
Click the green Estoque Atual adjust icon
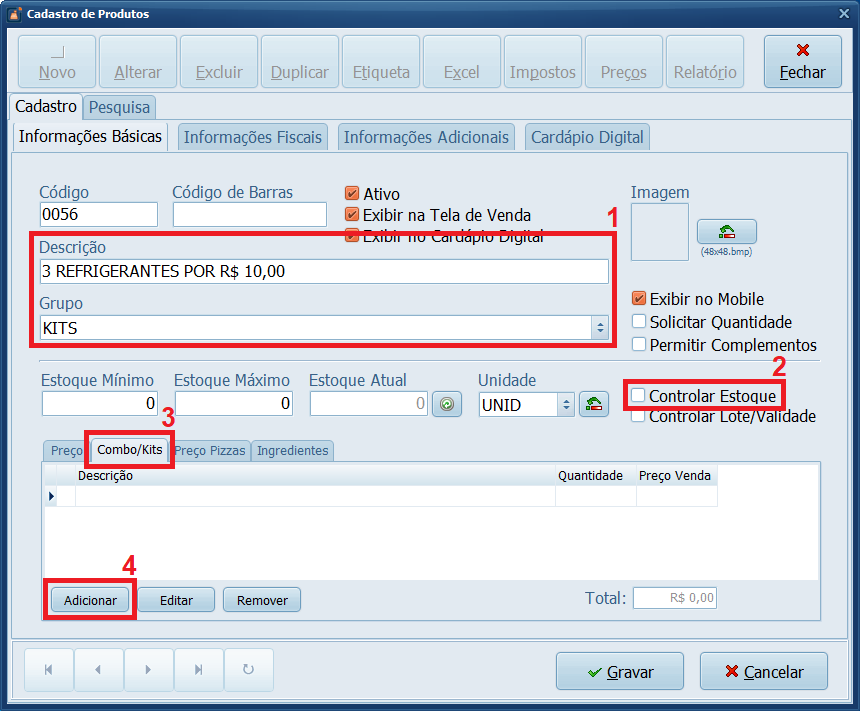pyautogui.click(x=447, y=404)
